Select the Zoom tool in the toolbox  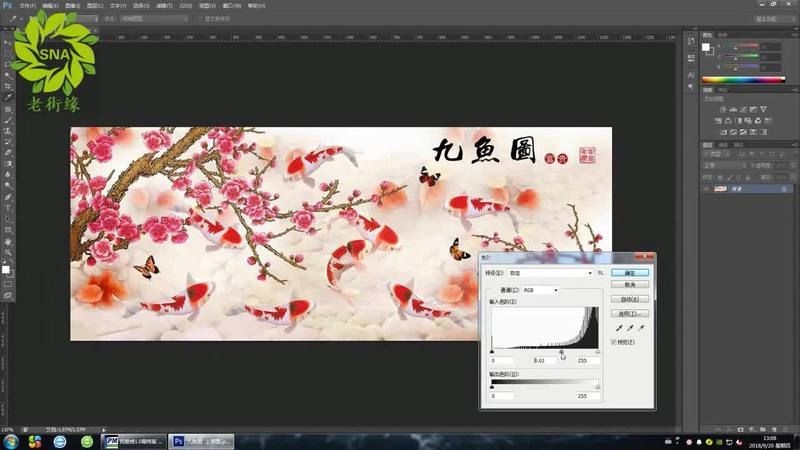[8, 252]
